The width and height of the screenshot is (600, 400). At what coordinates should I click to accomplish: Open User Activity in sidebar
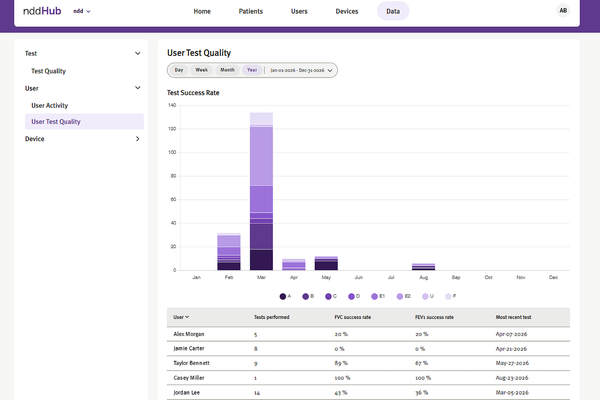pos(49,105)
